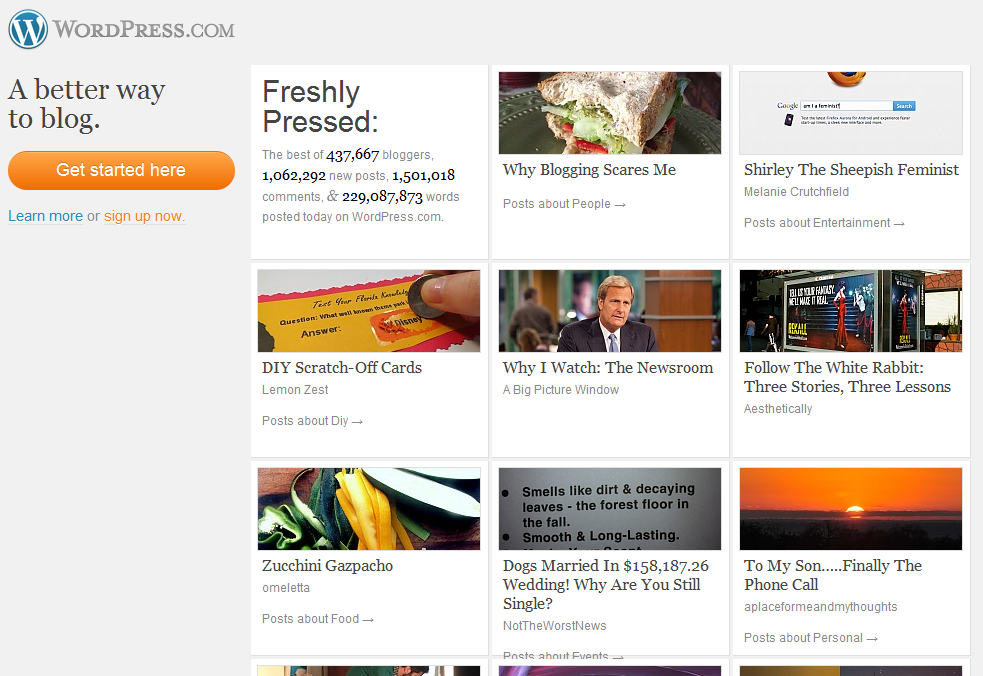
Task: Open the Follow The White Rabbit post
Action: 848,378
